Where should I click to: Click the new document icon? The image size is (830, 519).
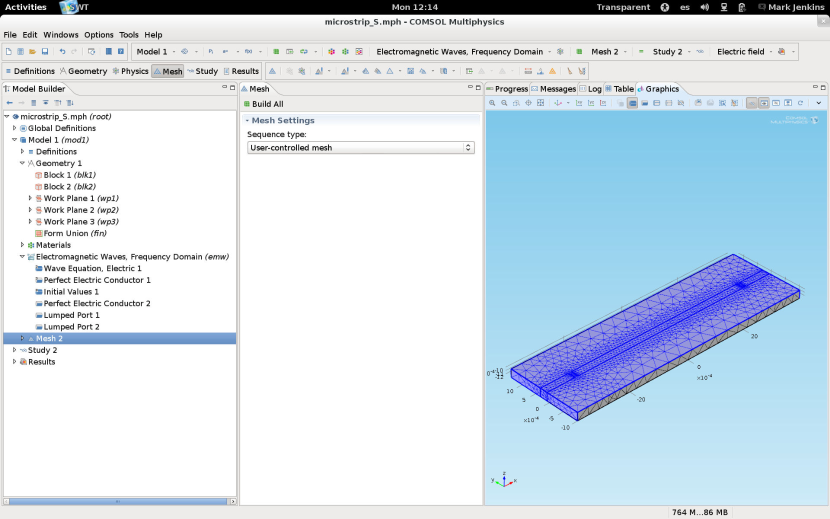pyautogui.click(x=9, y=52)
